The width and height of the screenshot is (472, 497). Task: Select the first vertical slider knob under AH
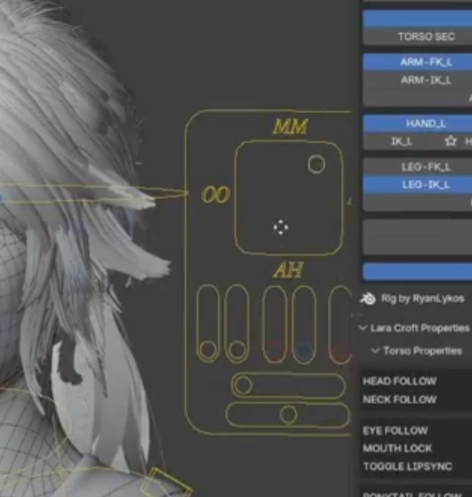click(208, 350)
